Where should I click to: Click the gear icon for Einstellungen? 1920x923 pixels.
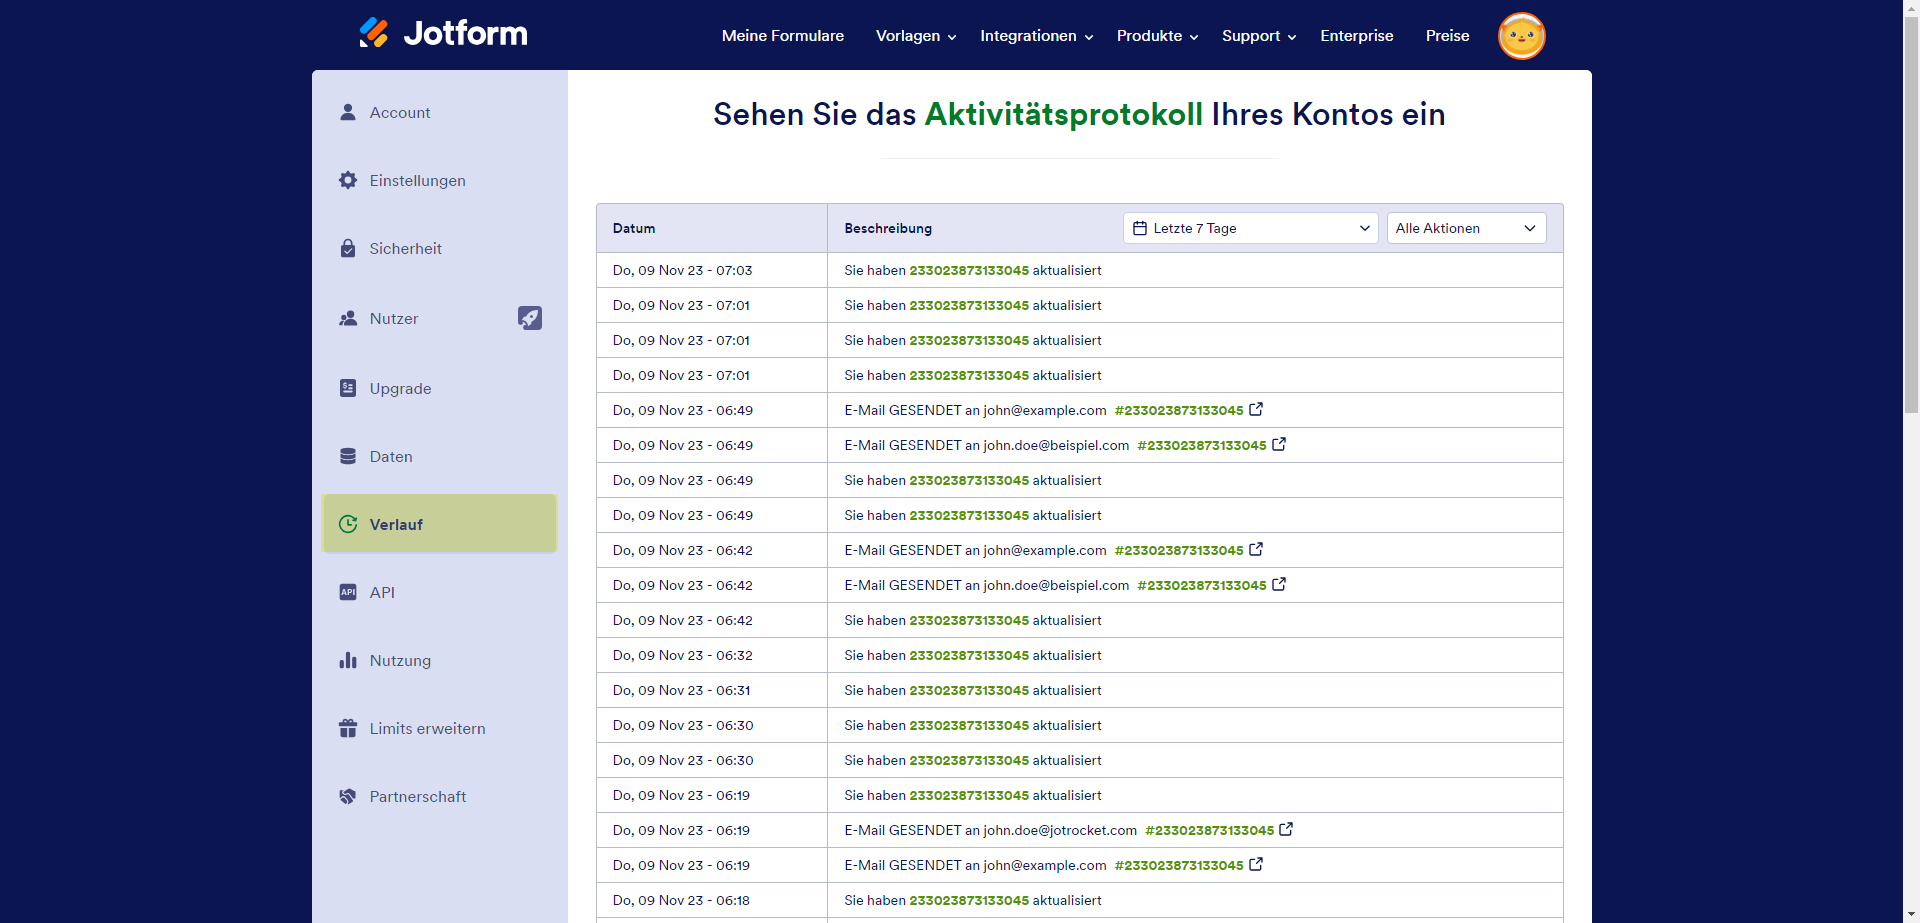tap(348, 180)
